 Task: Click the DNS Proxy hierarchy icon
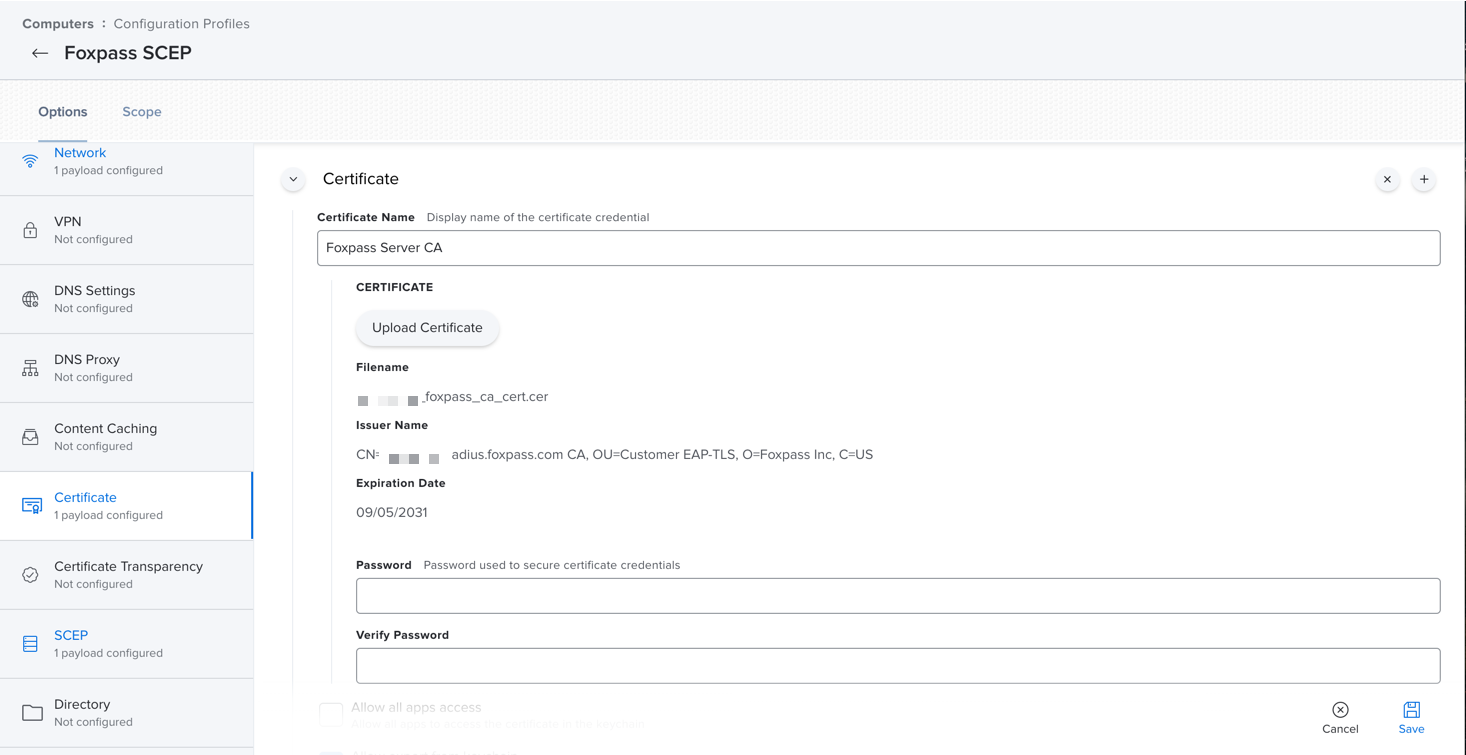coord(30,368)
